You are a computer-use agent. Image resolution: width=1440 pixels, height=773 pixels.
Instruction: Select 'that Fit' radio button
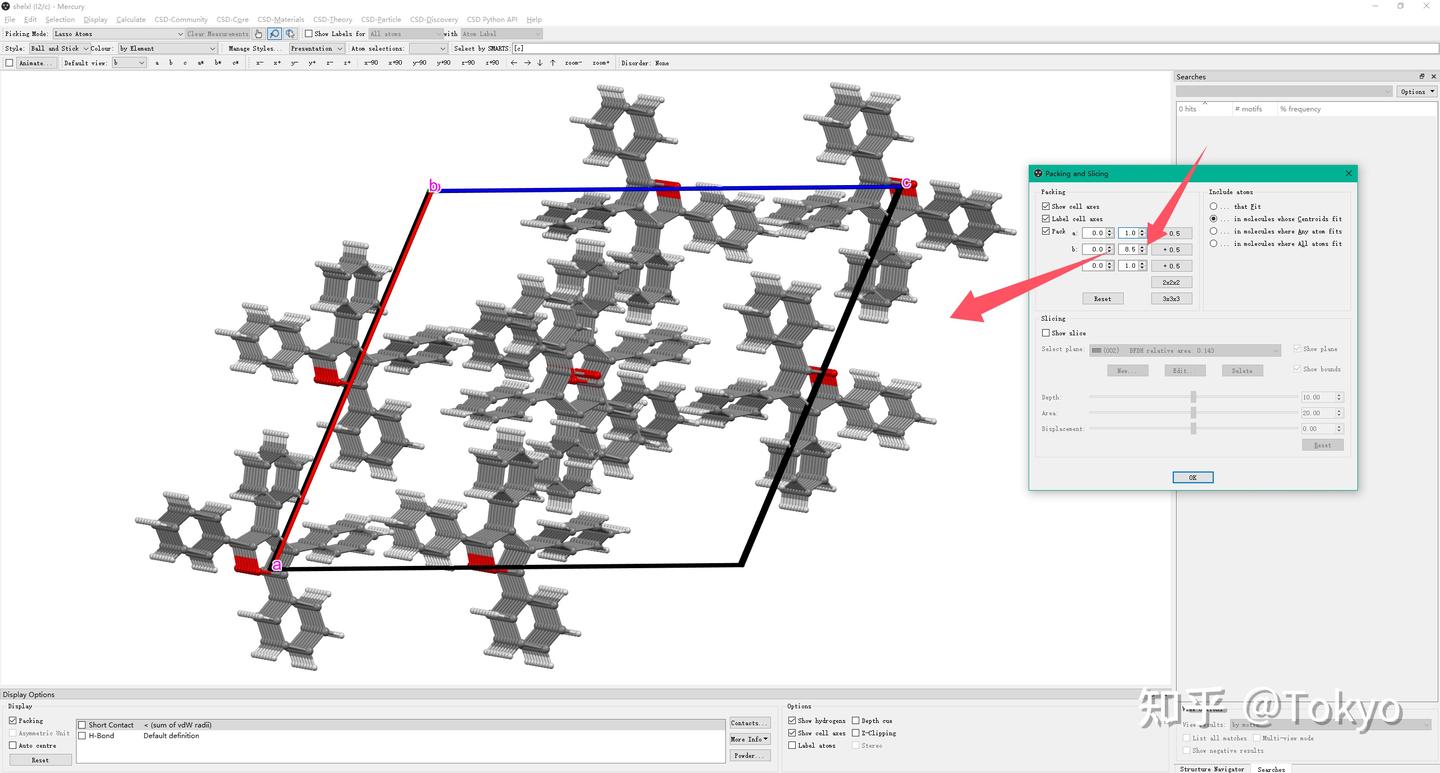pos(1213,206)
